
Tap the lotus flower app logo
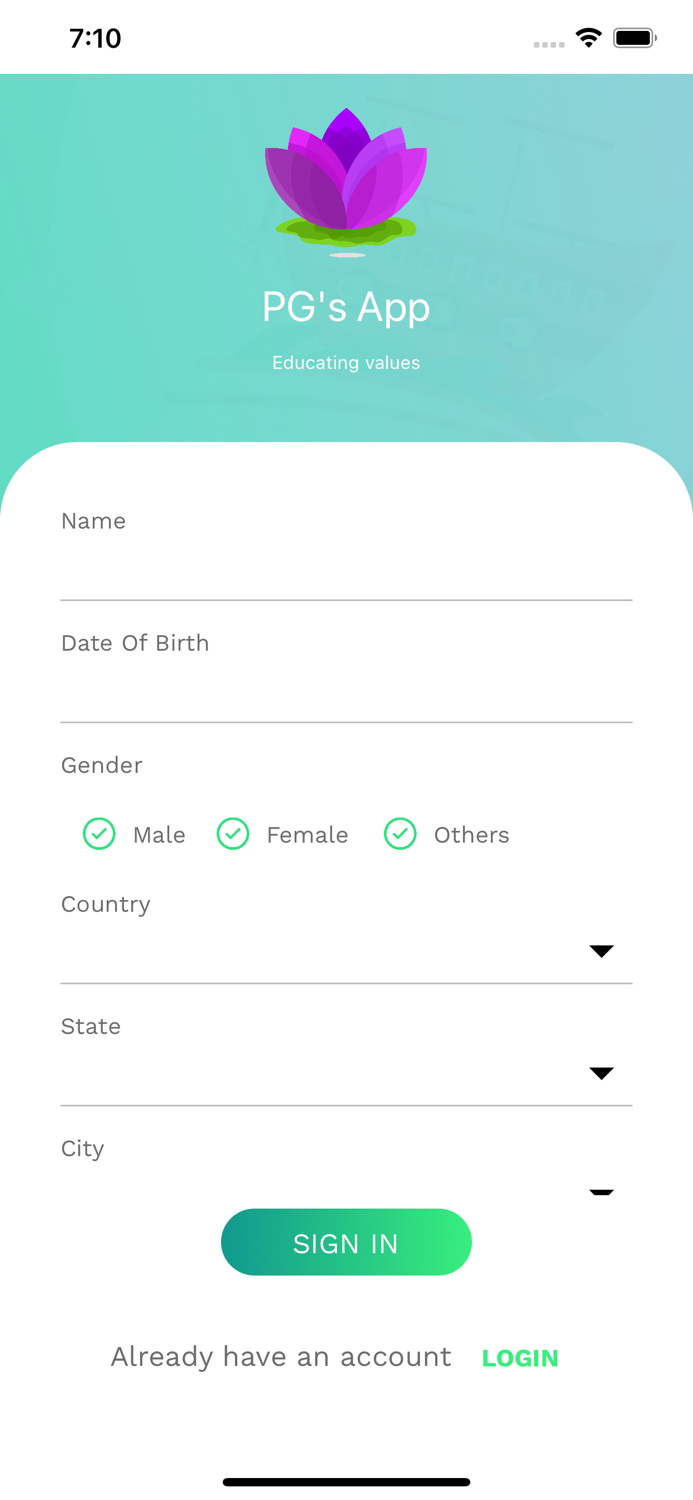pyautogui.click(x=346, y=180)
